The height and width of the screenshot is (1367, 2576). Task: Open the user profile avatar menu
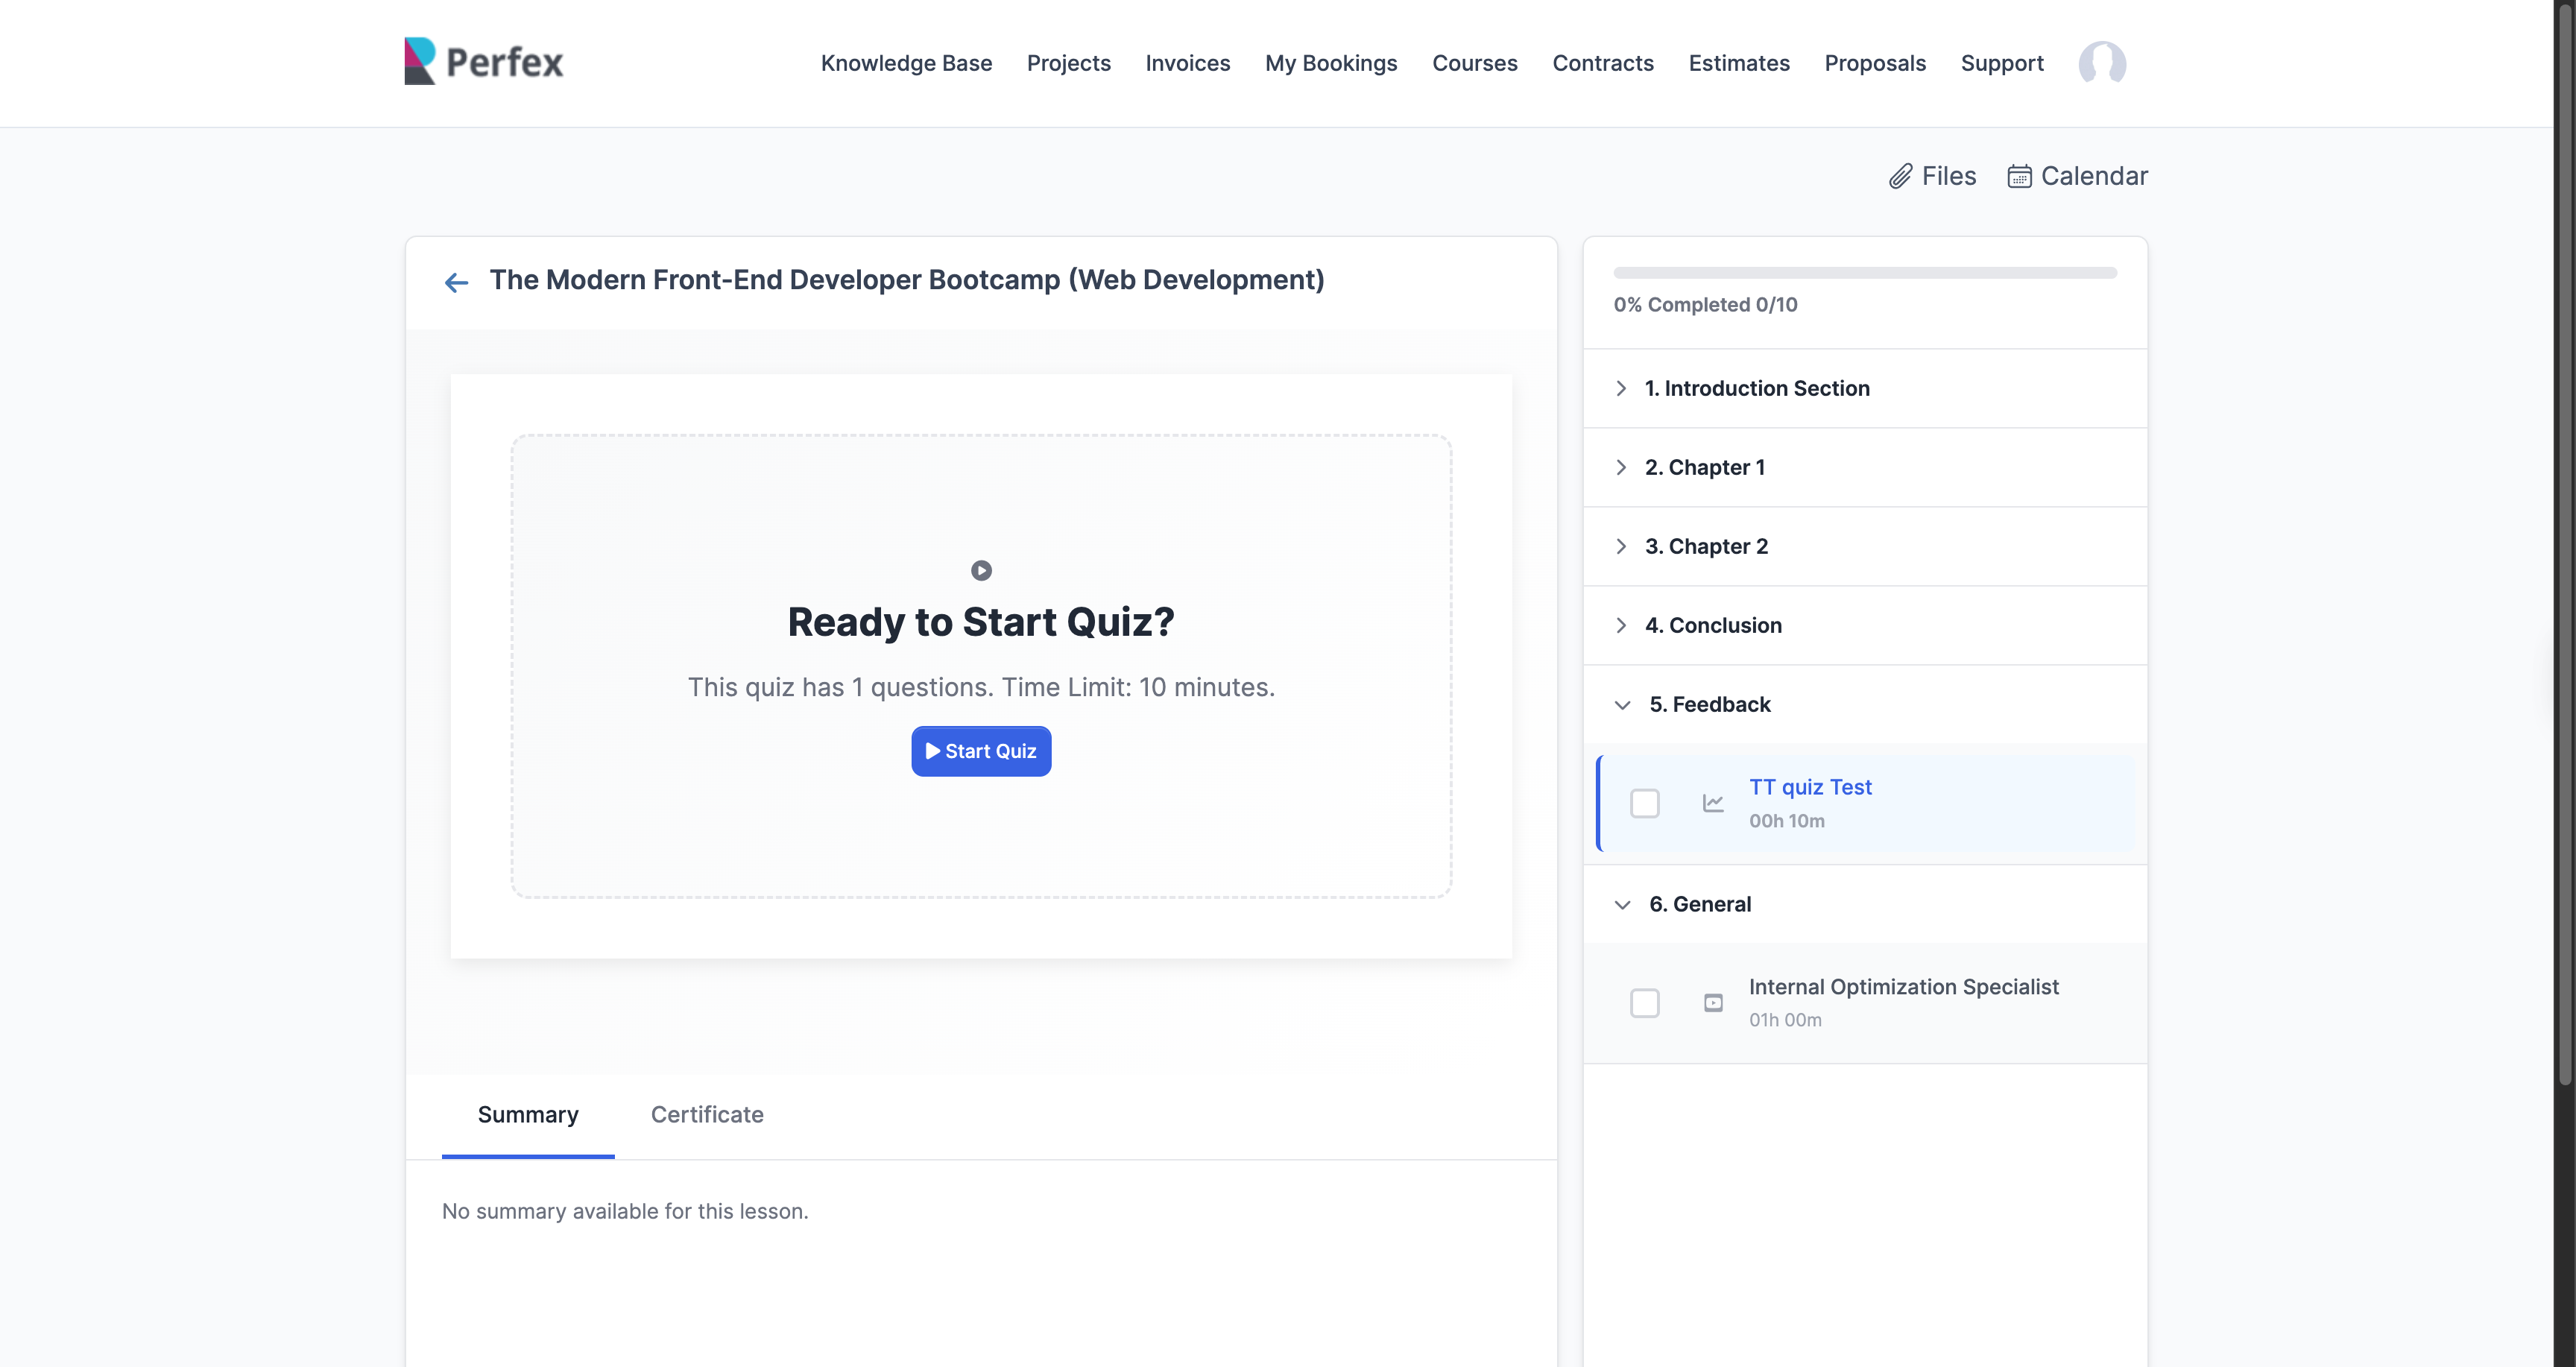tap(2102, 63)
